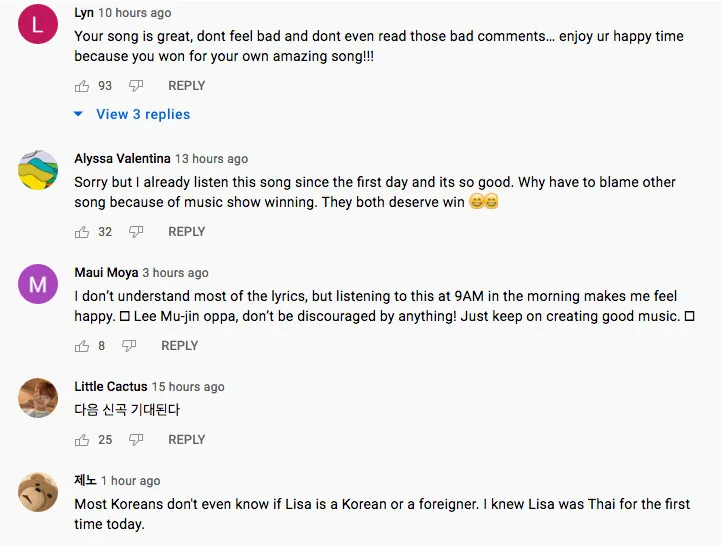Click the Alyssa Valentina username link
Image resolution: width=721 pixels, height=545 pixels.
coord(122,159)
